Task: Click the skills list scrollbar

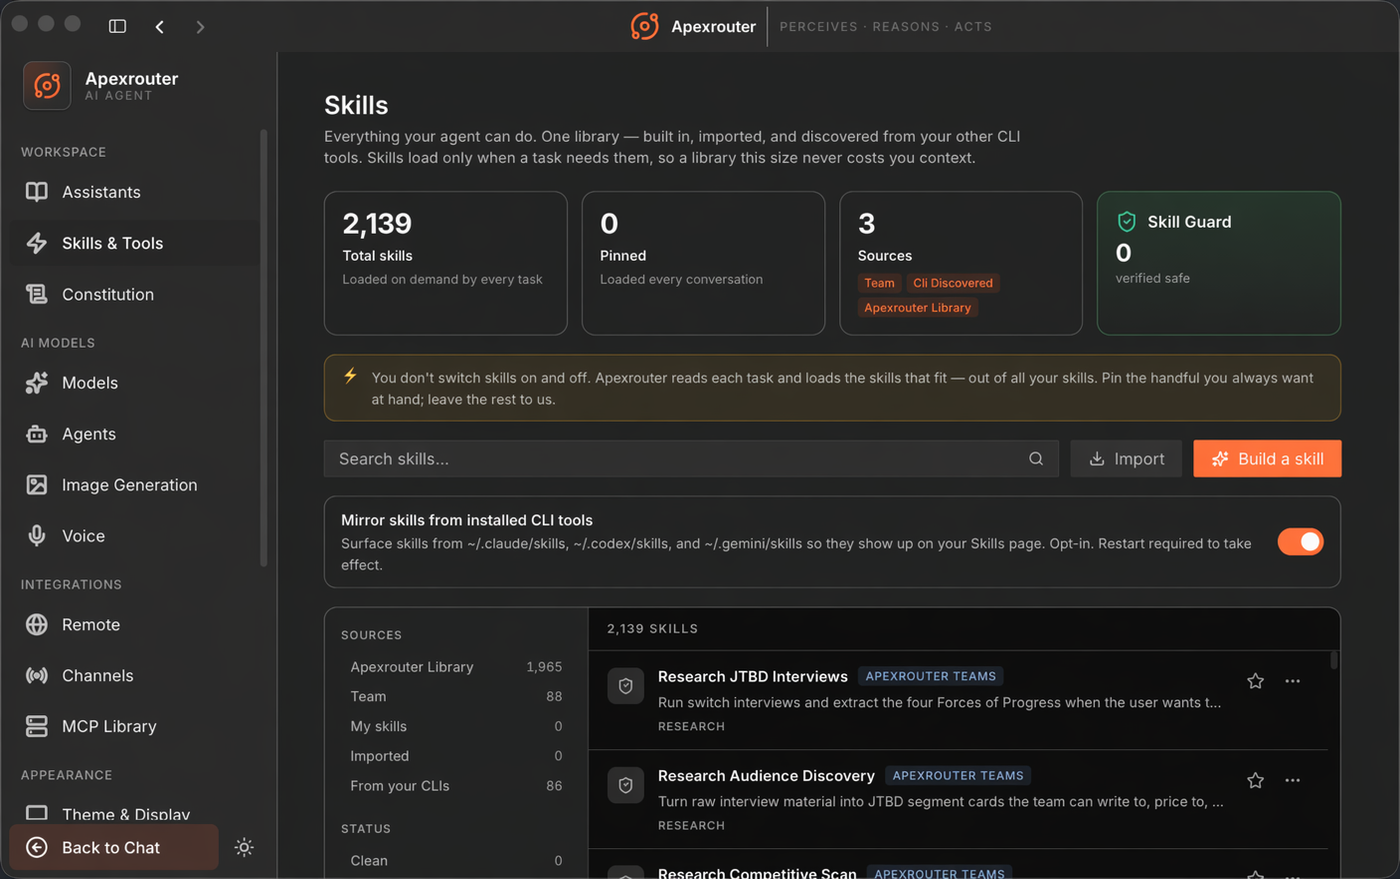Action: click(x=1334, y=660)
